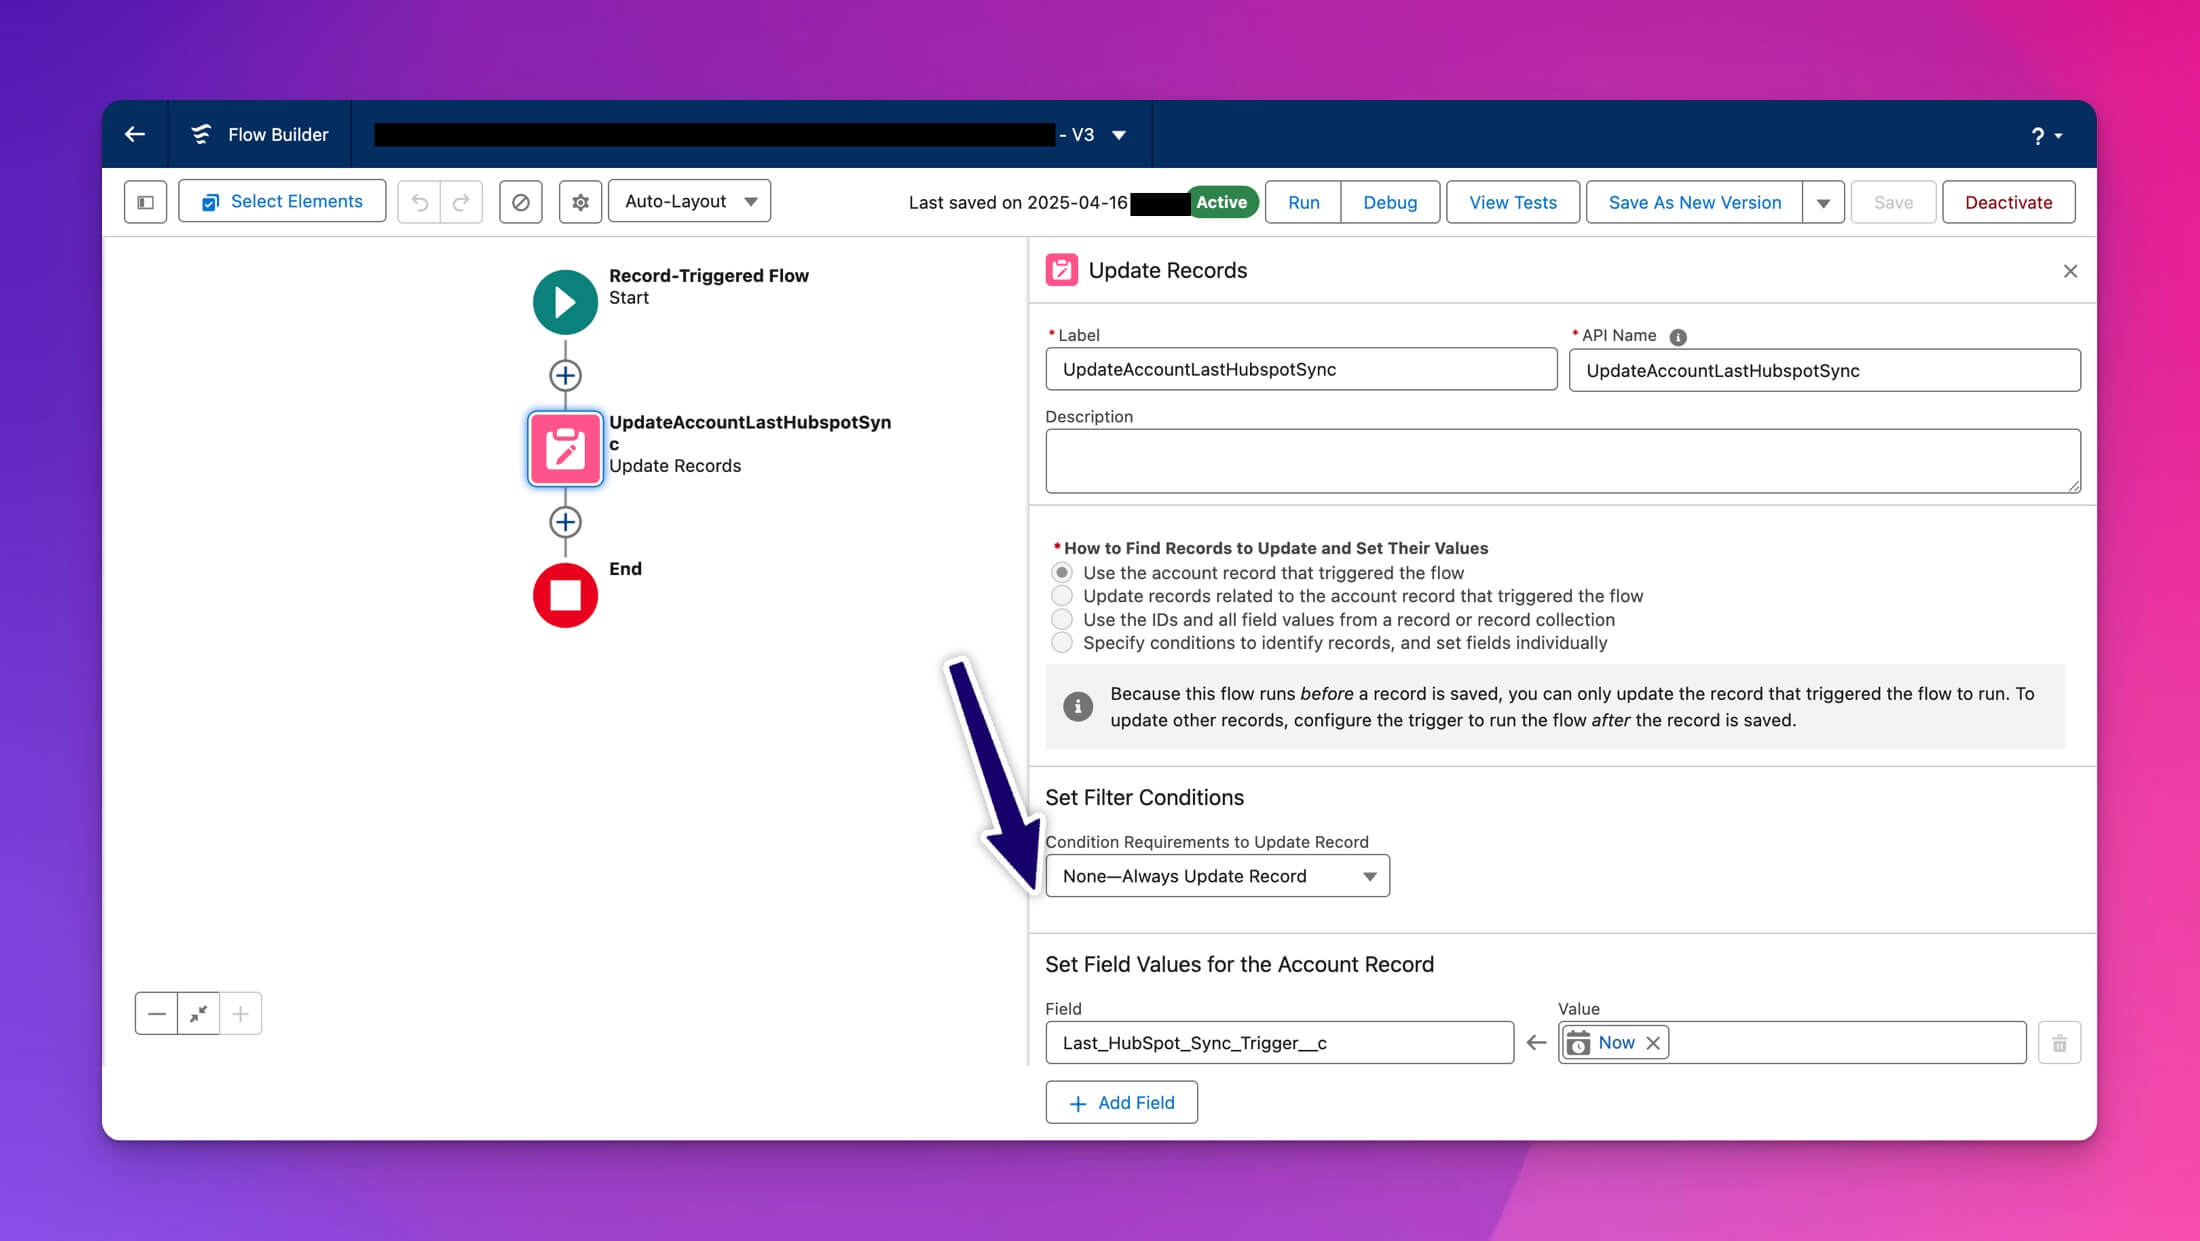Click fit-to-view canvas icon
The width and height of the screenshot is (2200, 1241).
coord(199,1014)
